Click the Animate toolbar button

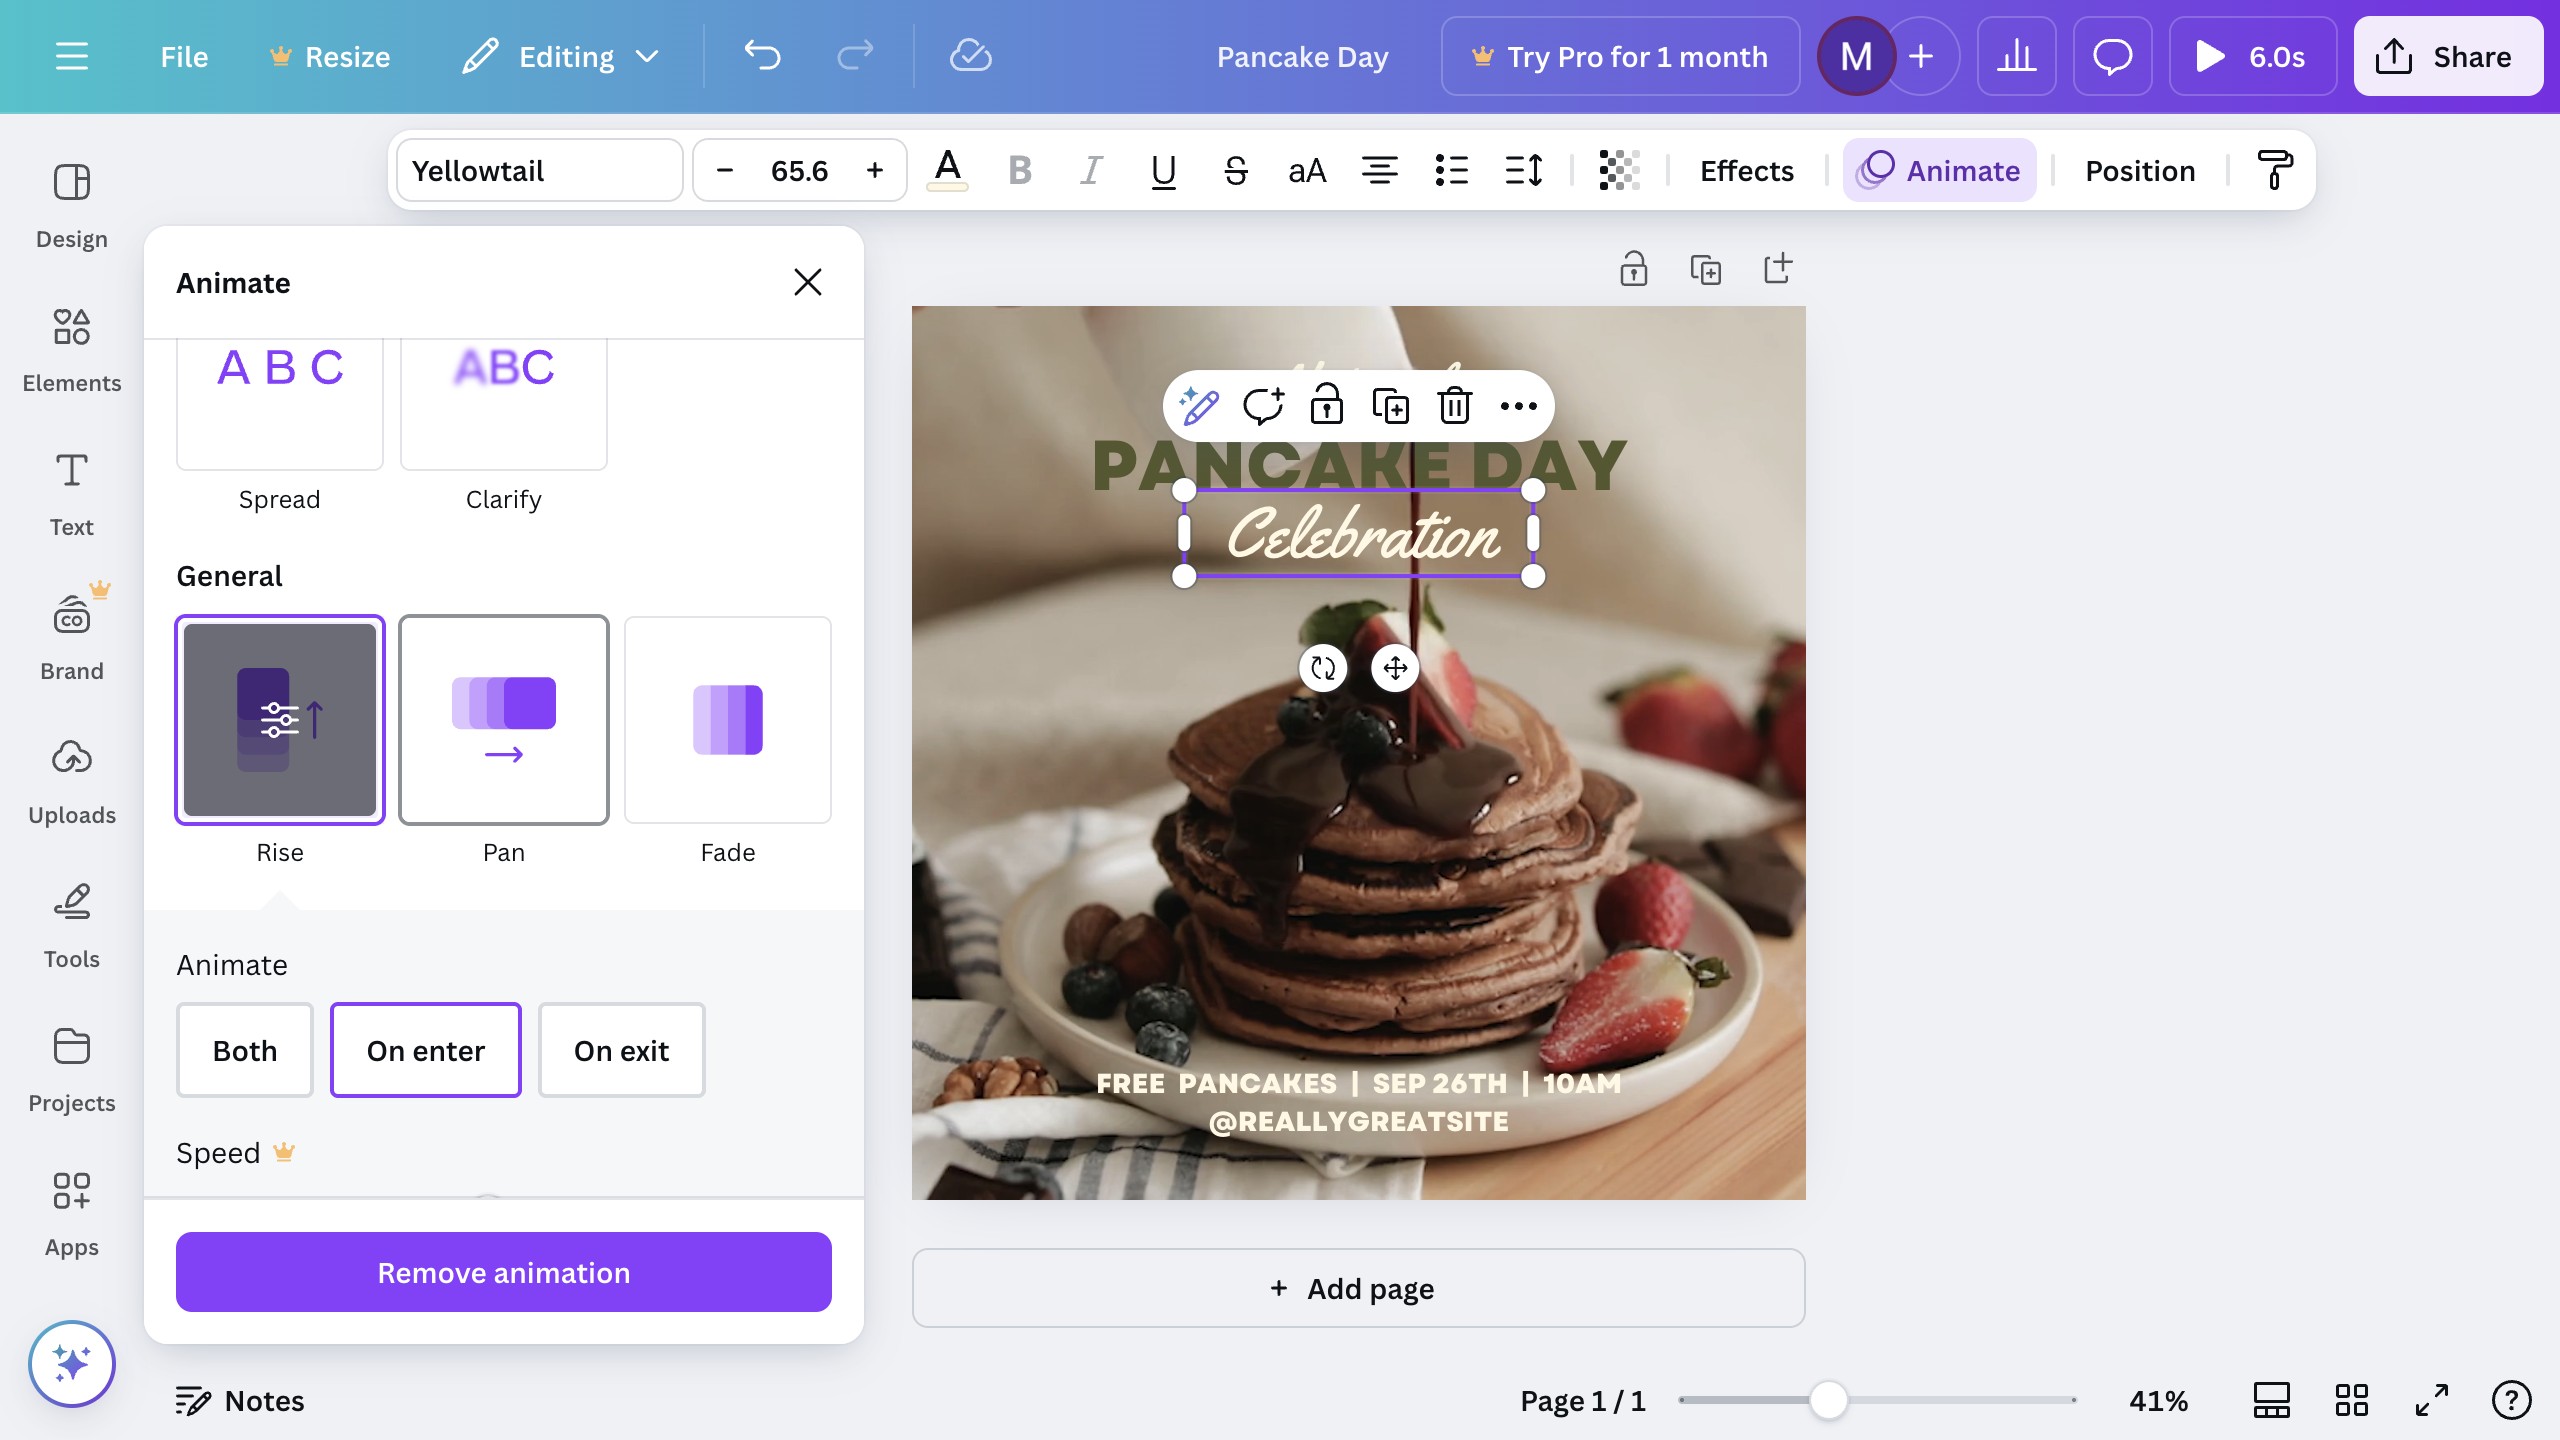coord(1940,171)
